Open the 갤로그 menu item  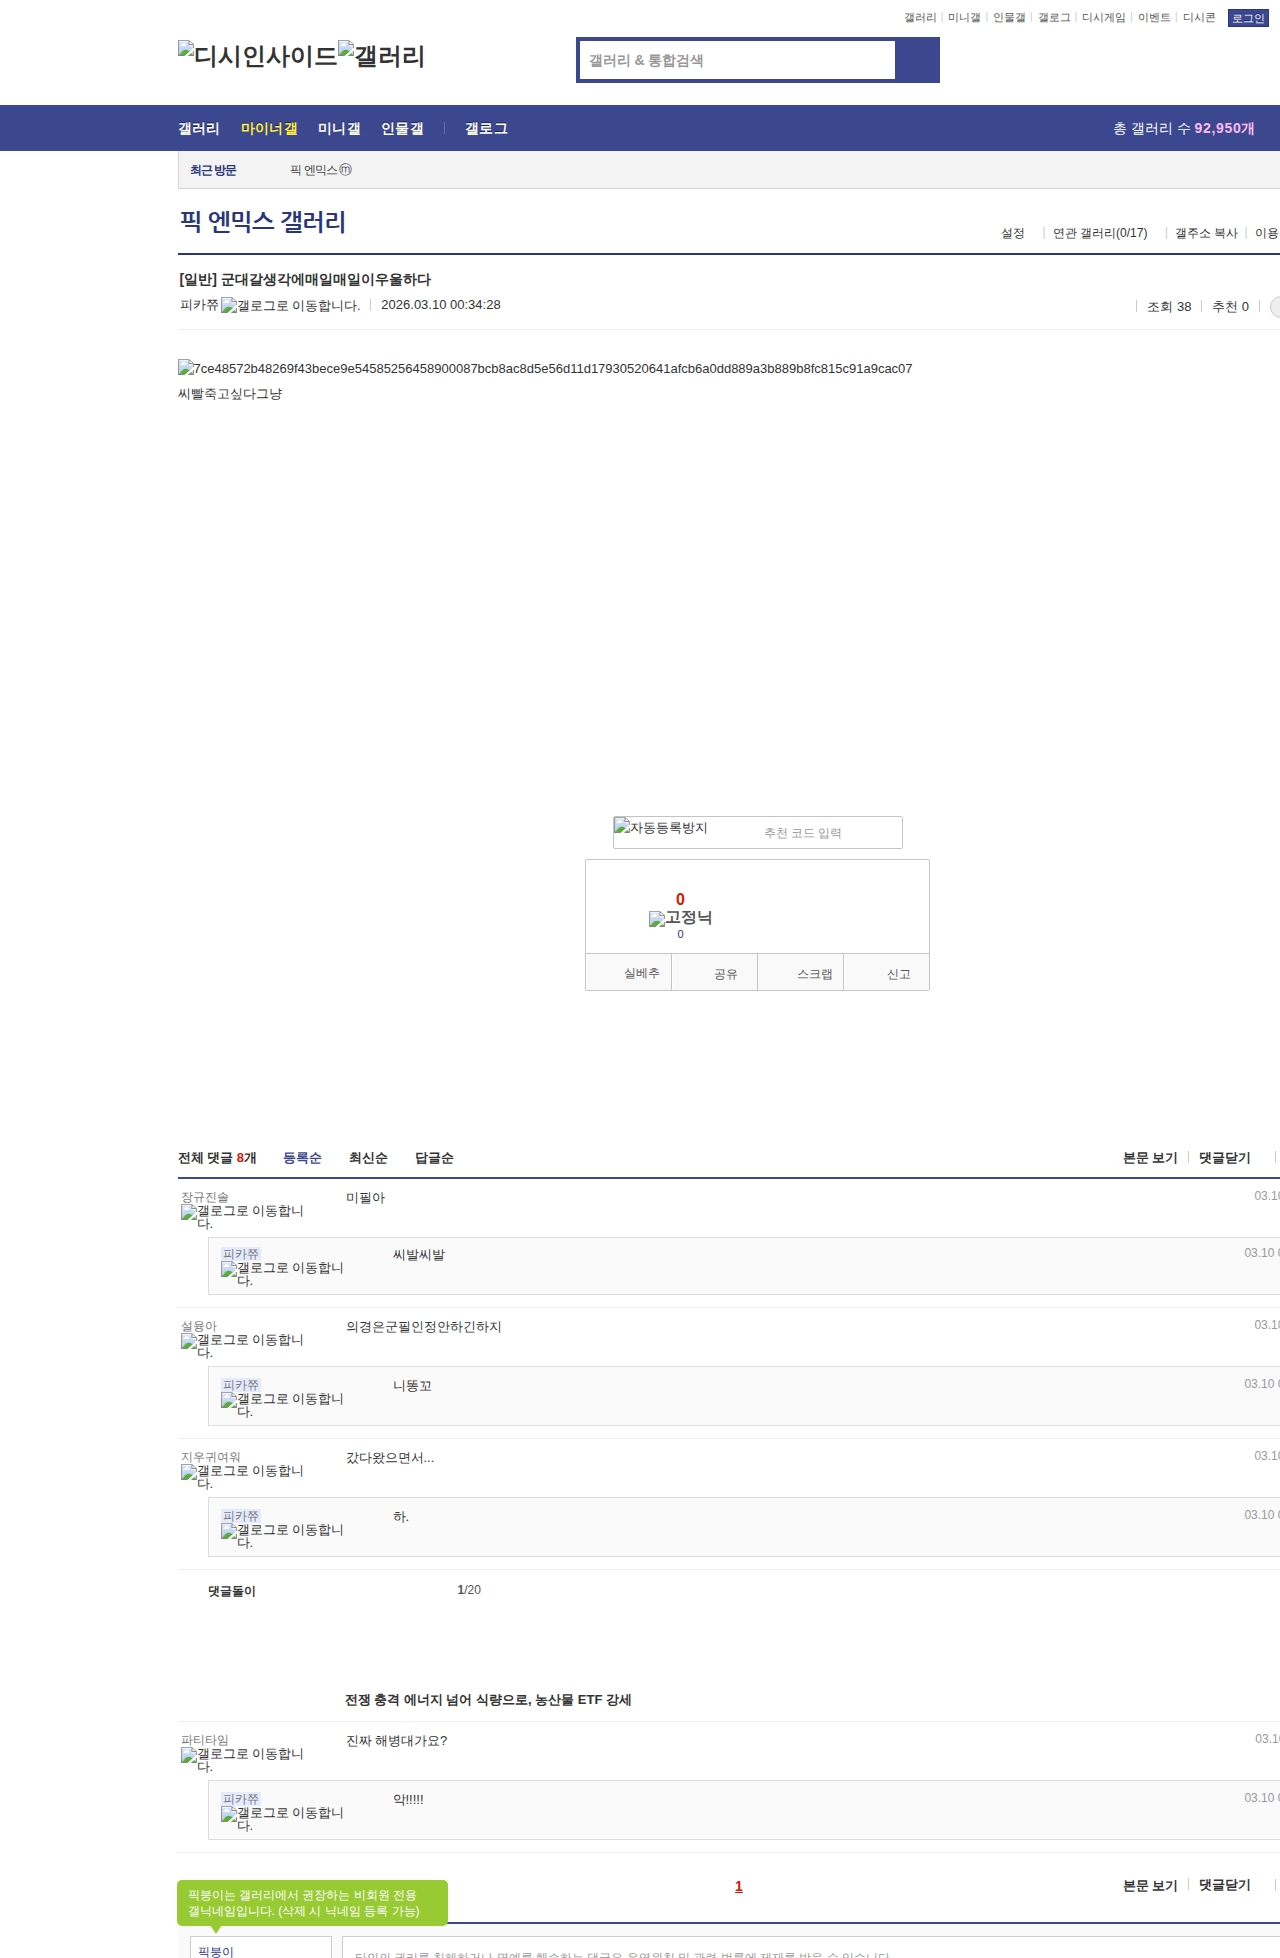point(486,129)
